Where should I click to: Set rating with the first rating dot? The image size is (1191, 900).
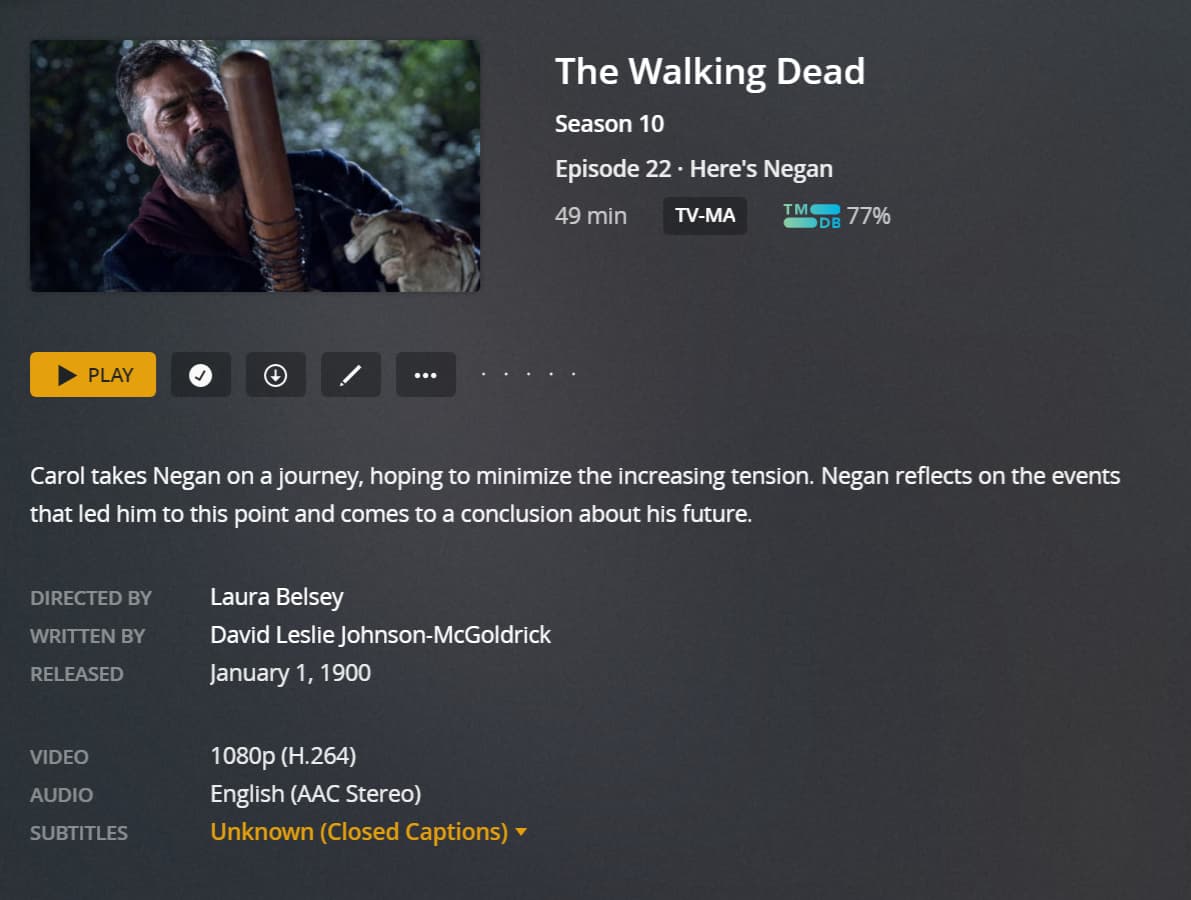click(484, 374)
